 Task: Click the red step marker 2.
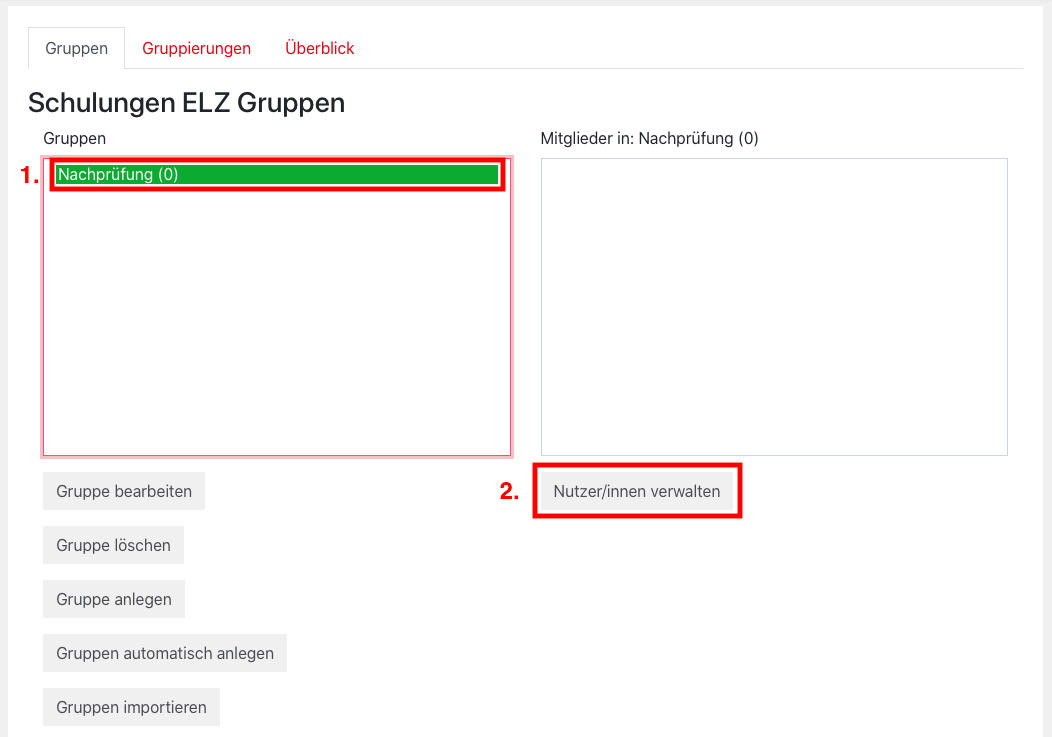coord(510,491)
